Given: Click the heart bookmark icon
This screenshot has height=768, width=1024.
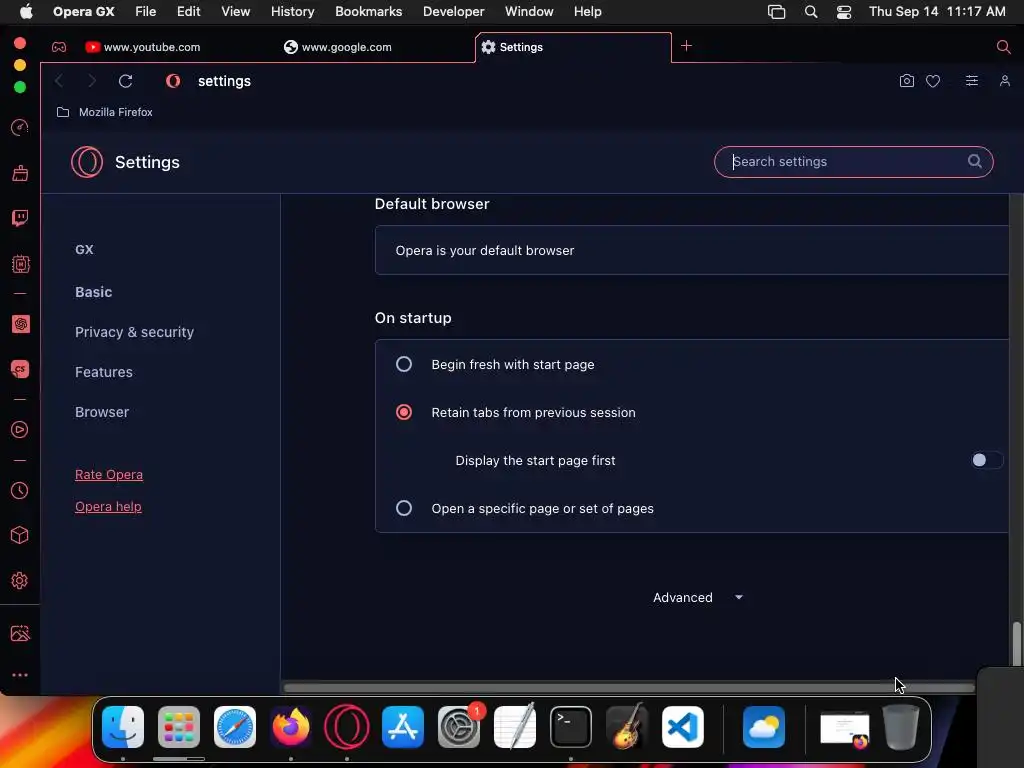Looking at the screenshot, I should point(933,81).
